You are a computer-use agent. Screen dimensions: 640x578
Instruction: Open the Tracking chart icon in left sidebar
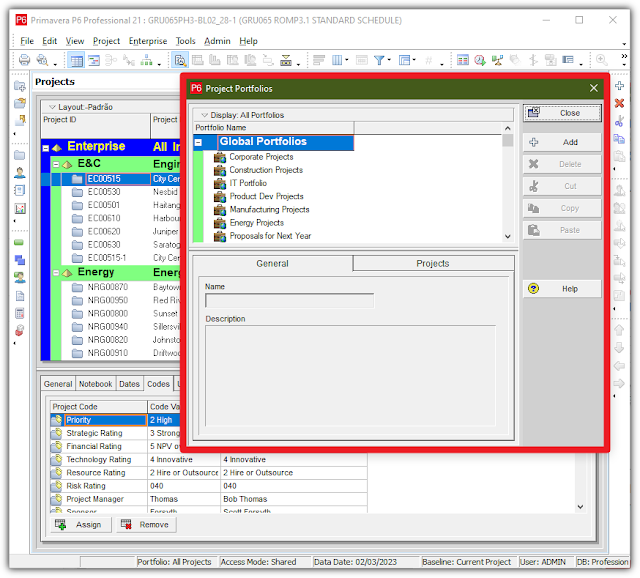20,209
